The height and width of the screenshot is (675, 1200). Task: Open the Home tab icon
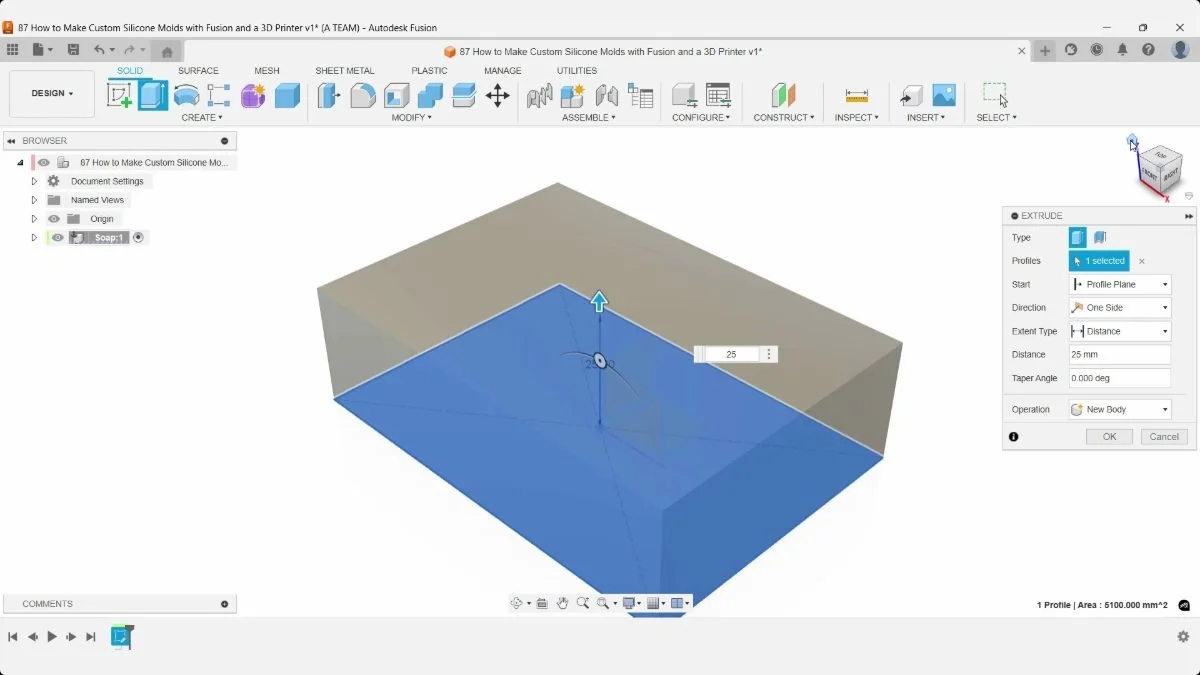(x=167, y=52)
